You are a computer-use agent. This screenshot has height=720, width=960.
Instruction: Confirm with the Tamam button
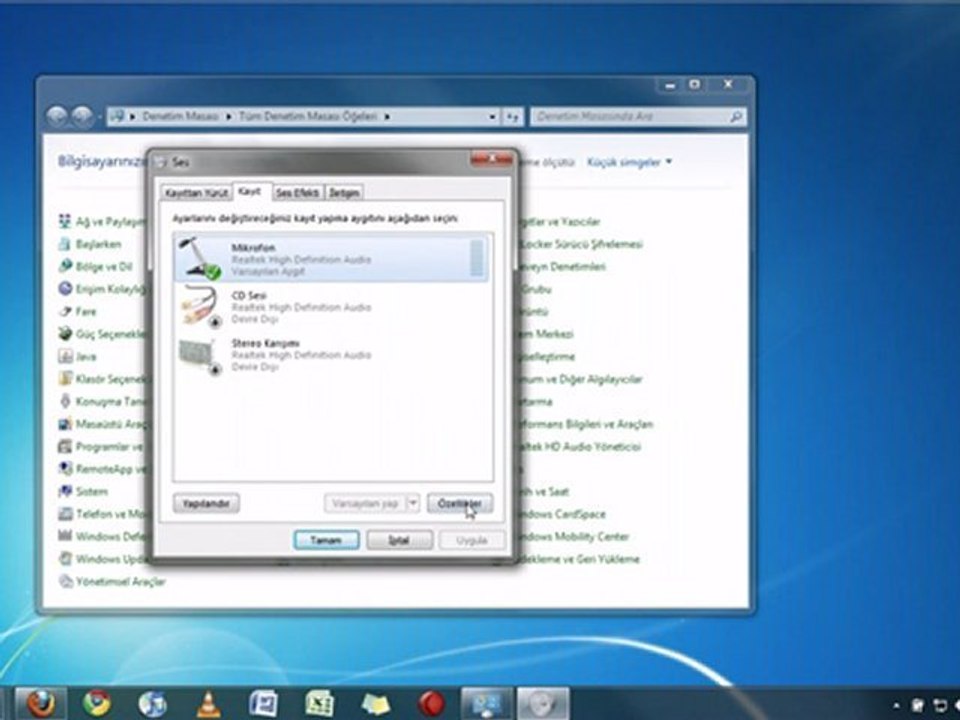click(326, 541)
